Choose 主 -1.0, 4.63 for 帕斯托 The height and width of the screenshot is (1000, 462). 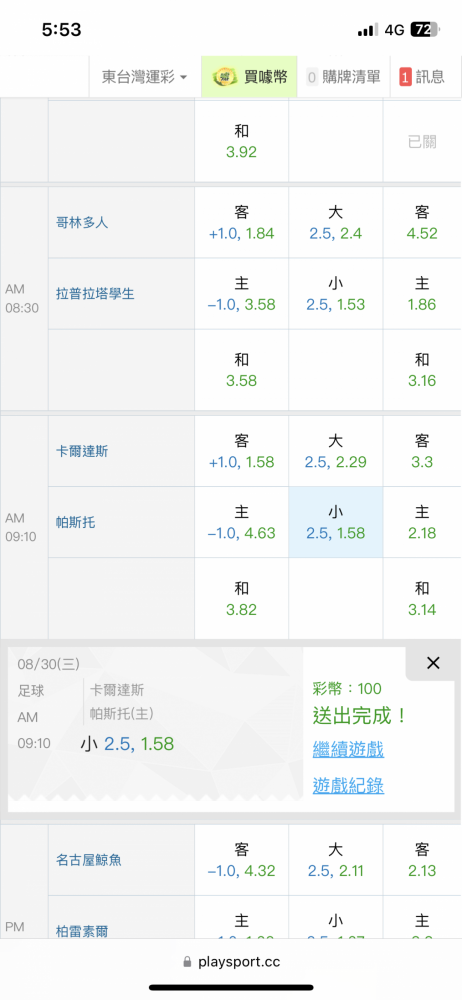coord(242,522)
